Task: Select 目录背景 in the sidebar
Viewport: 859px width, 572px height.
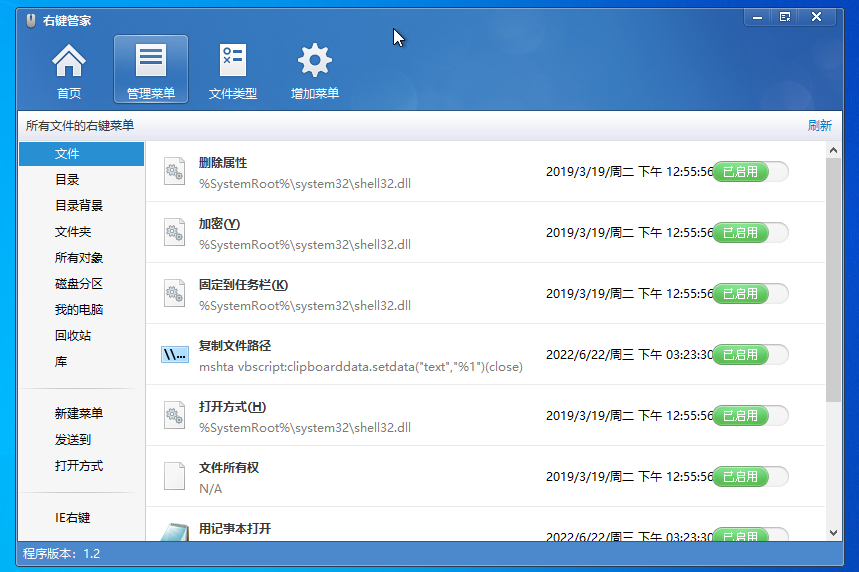Action: pos(79,206)
